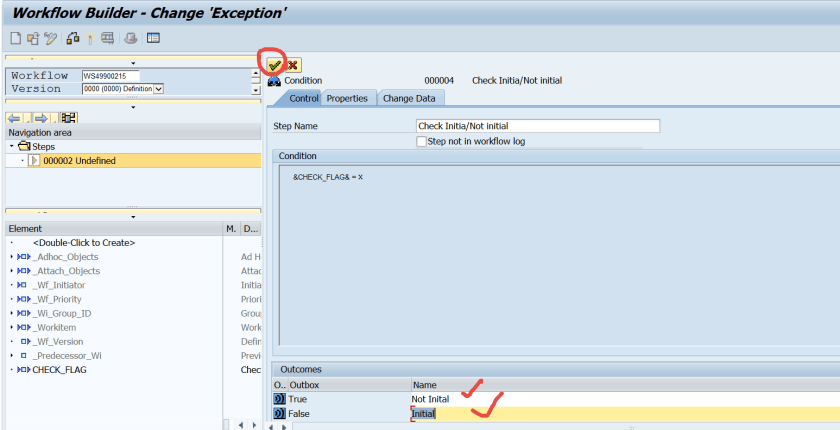
Task: Open the back arrow history dropdown
Action: [25, 118]
